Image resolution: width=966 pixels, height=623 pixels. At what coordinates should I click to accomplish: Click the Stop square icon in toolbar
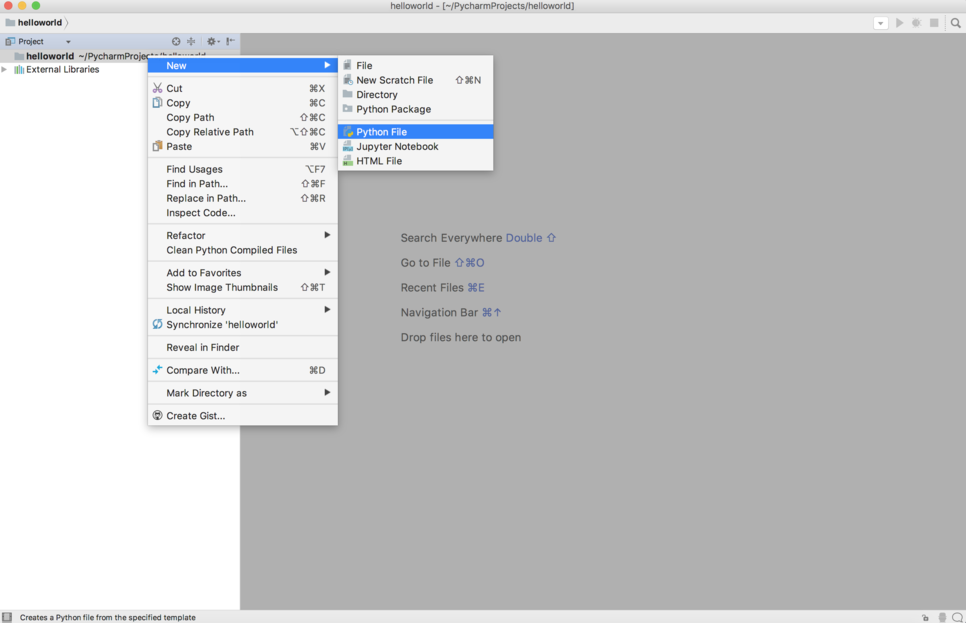934,23
